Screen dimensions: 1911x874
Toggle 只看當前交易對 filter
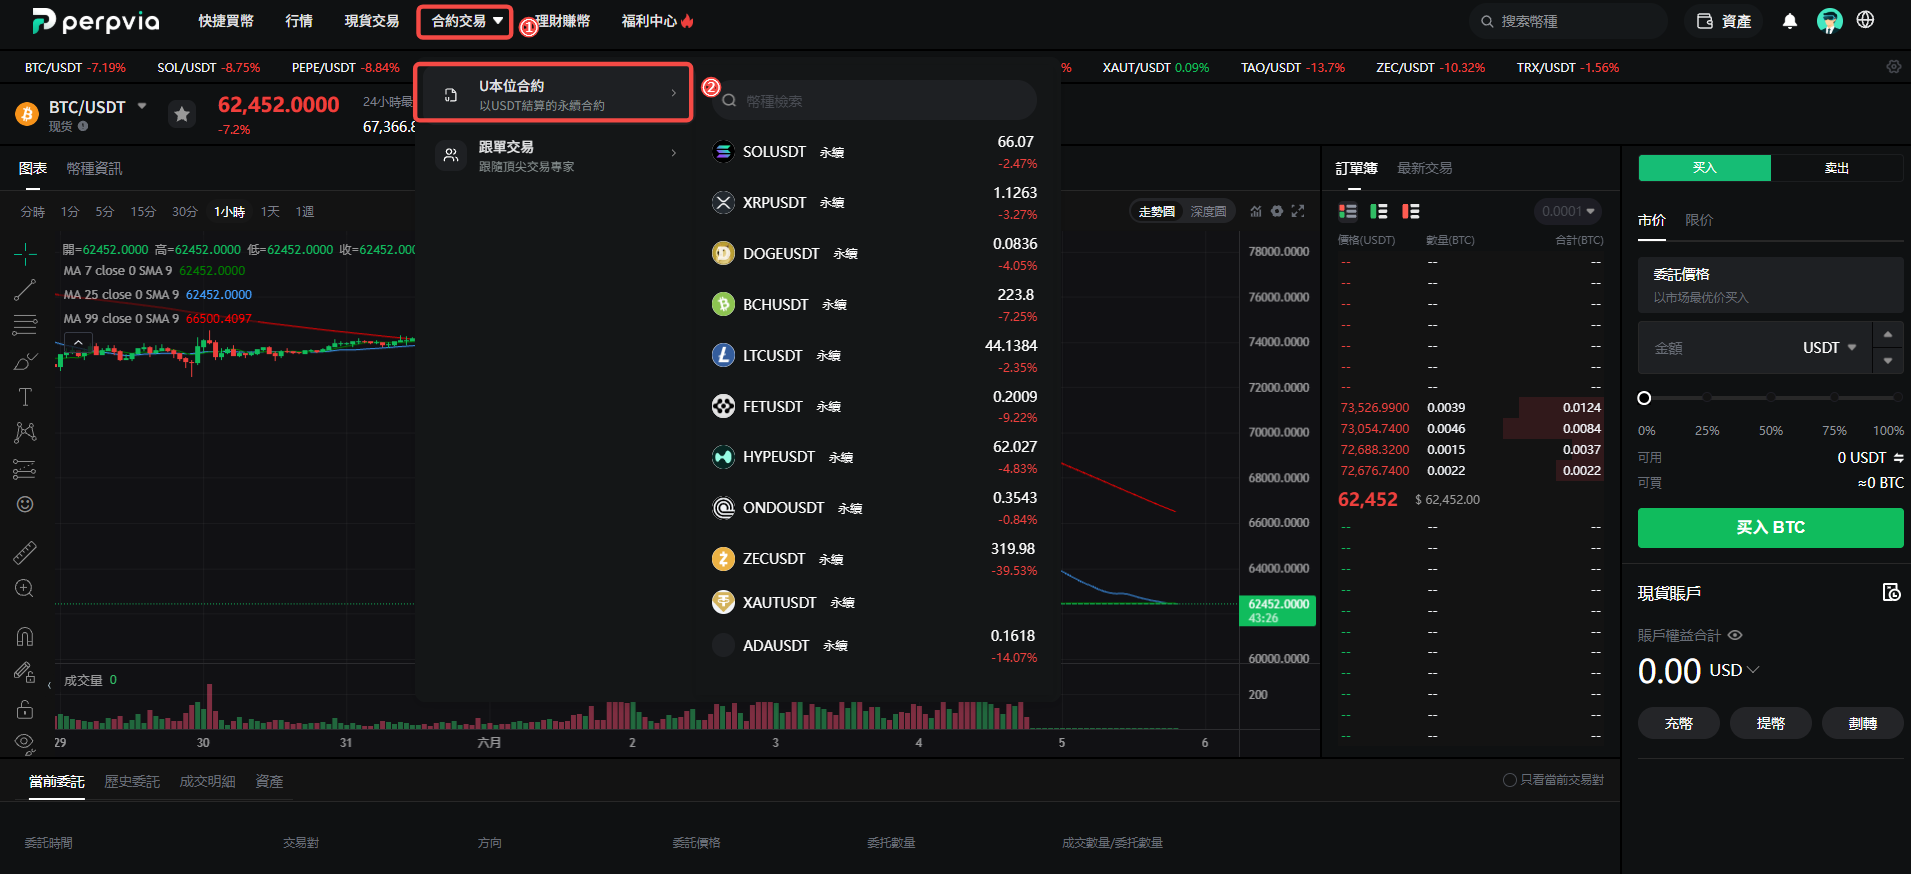1553,780
